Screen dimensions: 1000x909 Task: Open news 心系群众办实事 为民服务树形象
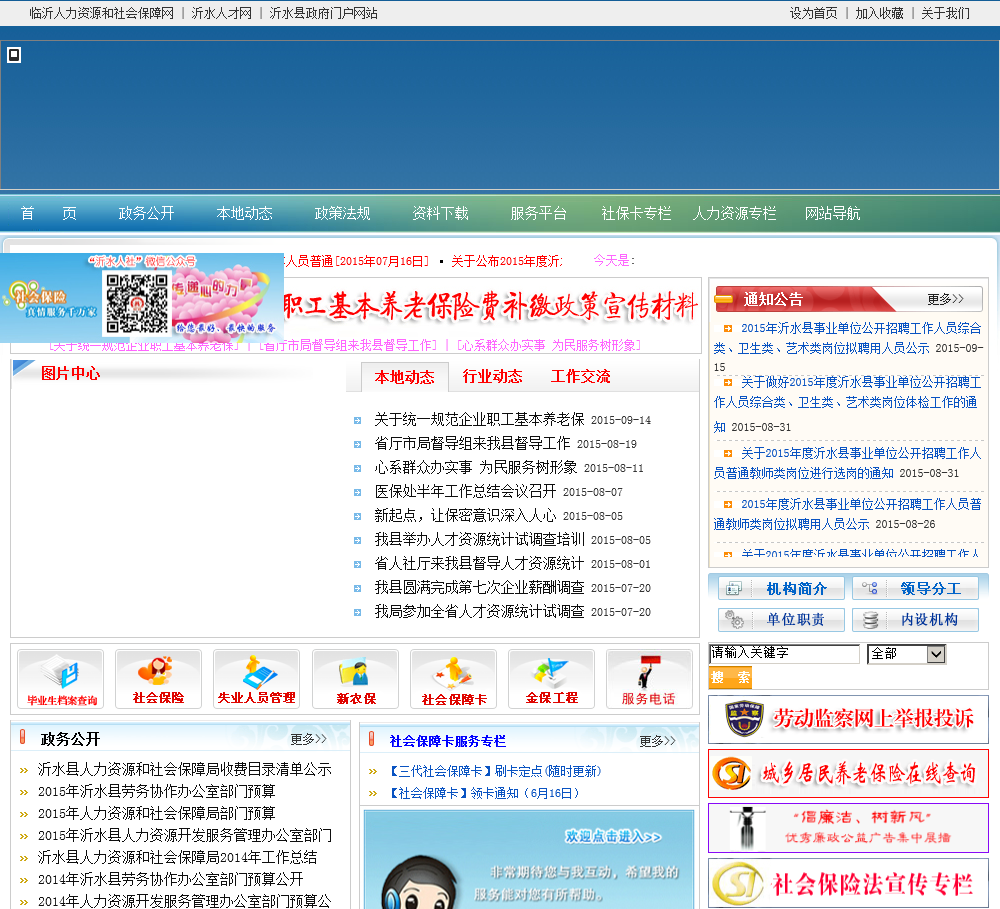pos(476,467)
